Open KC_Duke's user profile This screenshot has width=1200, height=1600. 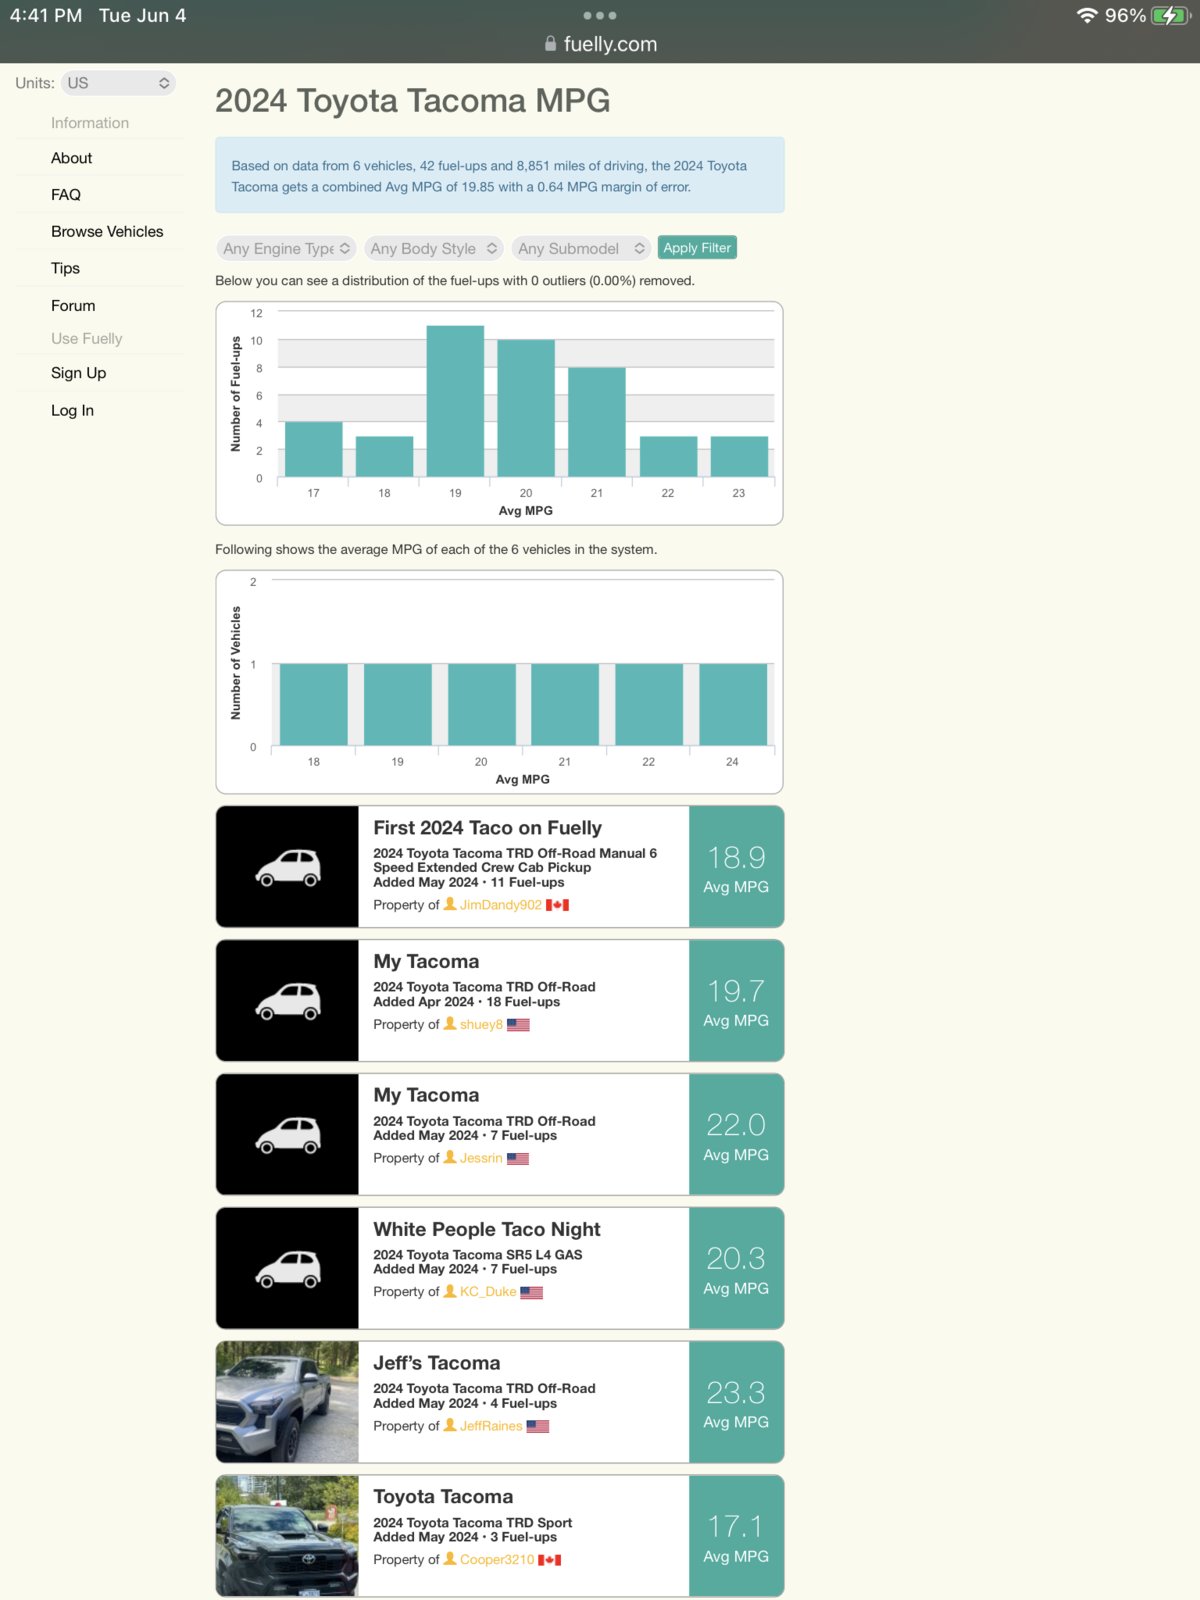(x=488, y=1292)
